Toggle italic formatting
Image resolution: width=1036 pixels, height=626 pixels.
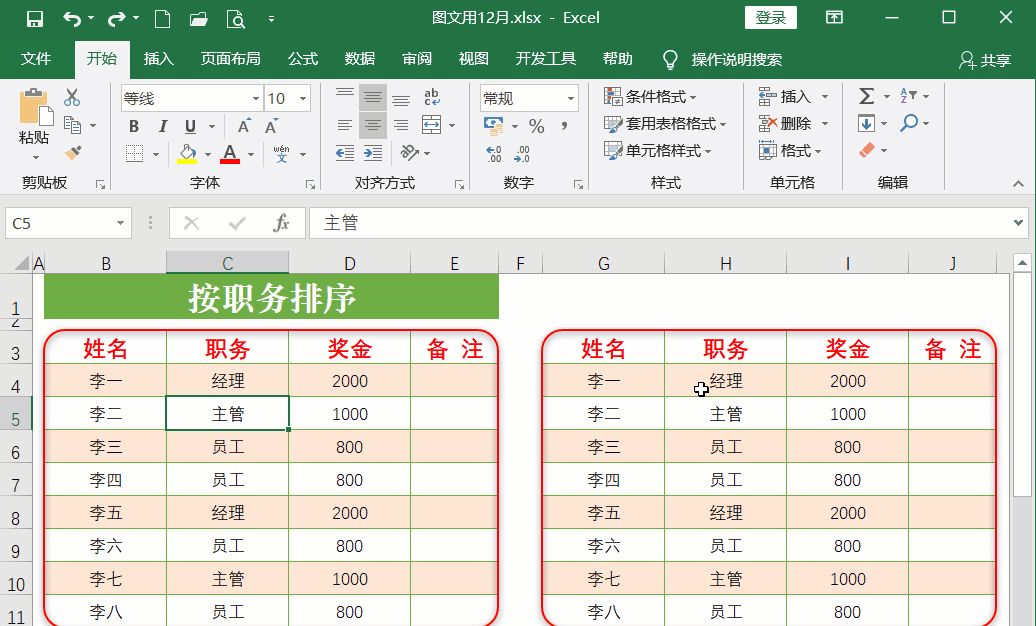click(x=161, y=127)
